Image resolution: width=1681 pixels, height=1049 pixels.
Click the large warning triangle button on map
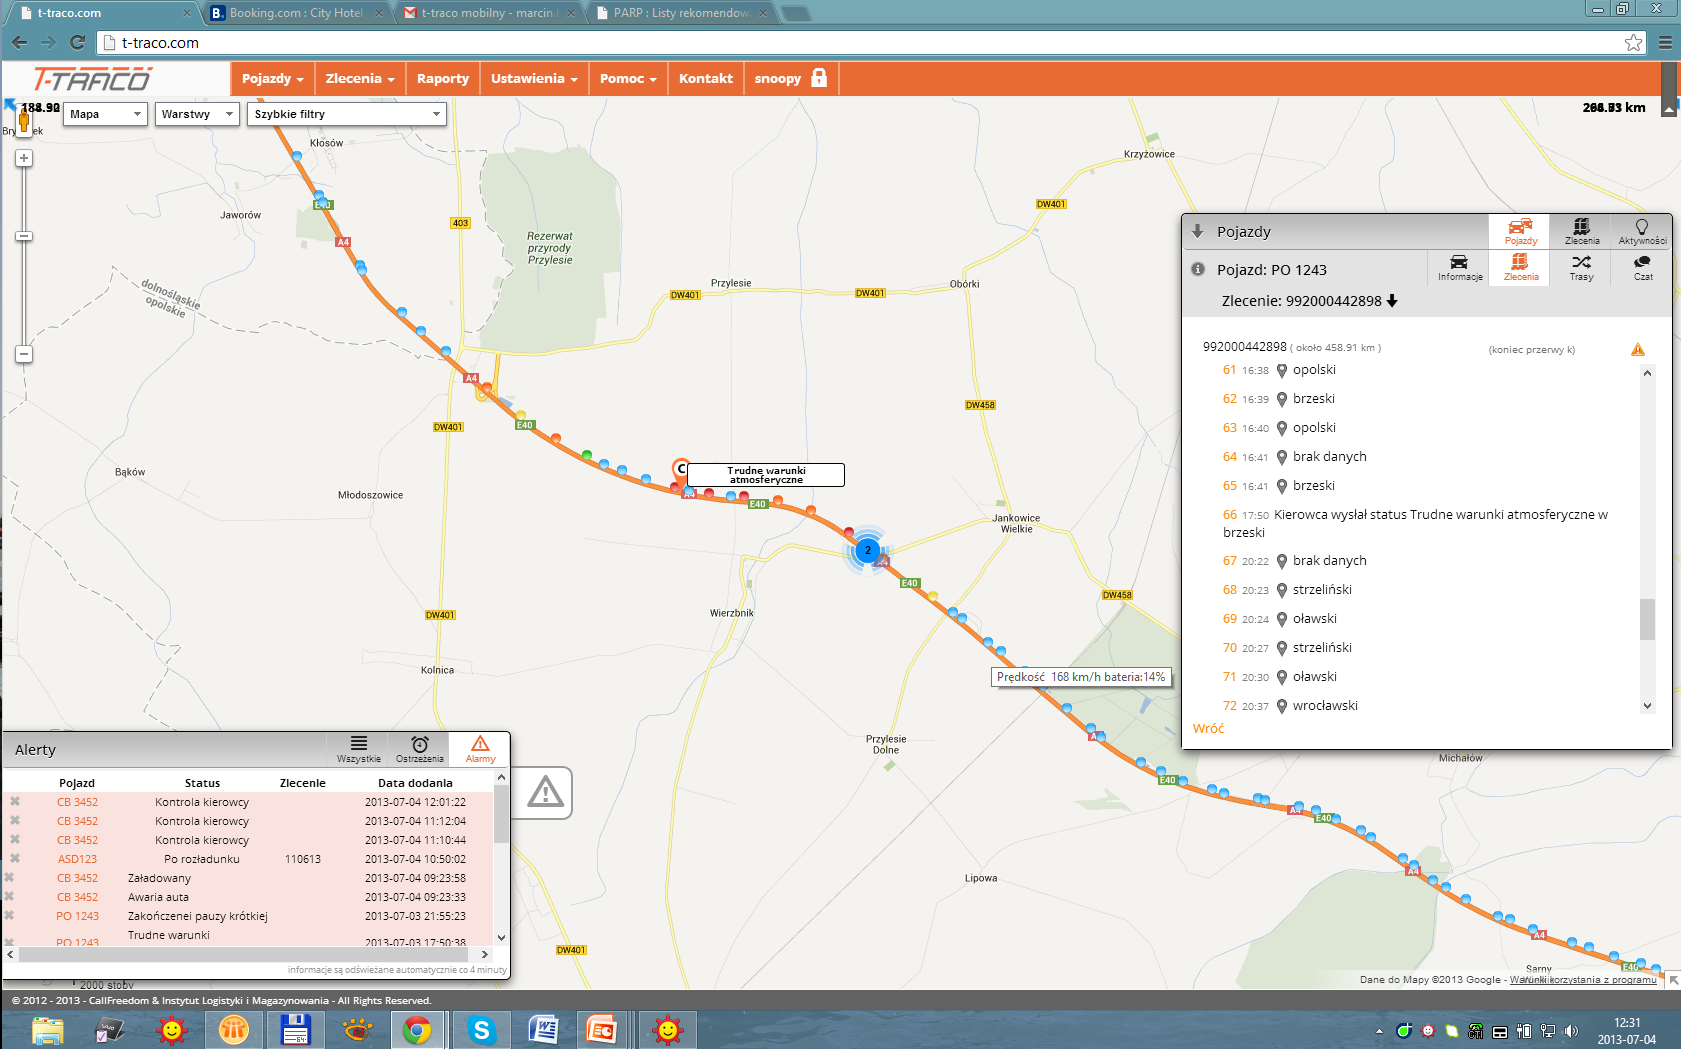point(545,793)
